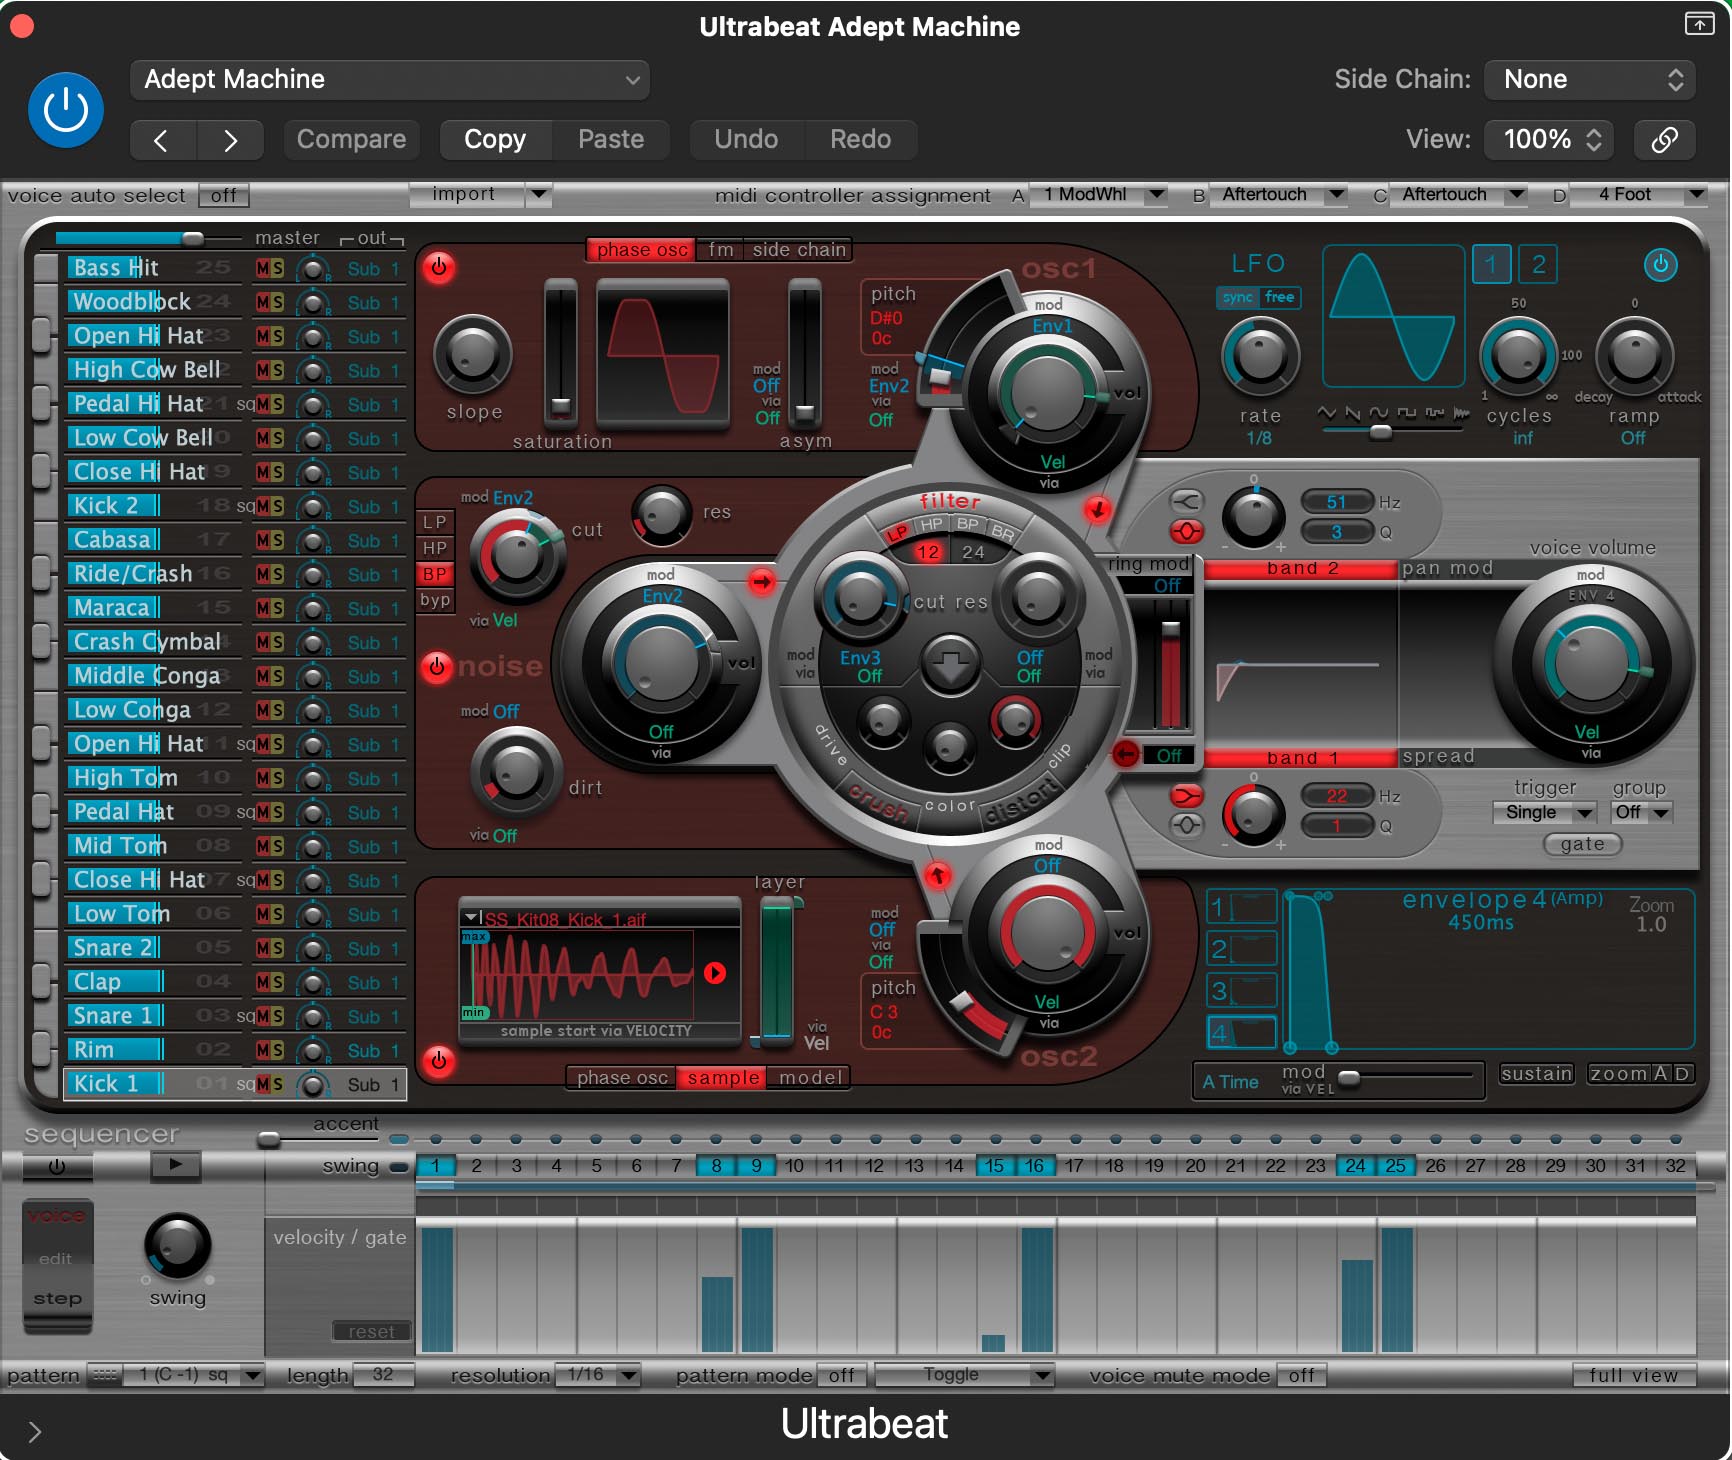The image size is (1732, 1460).
Task: Go to next preset arrow
Action: pos(231,140)
